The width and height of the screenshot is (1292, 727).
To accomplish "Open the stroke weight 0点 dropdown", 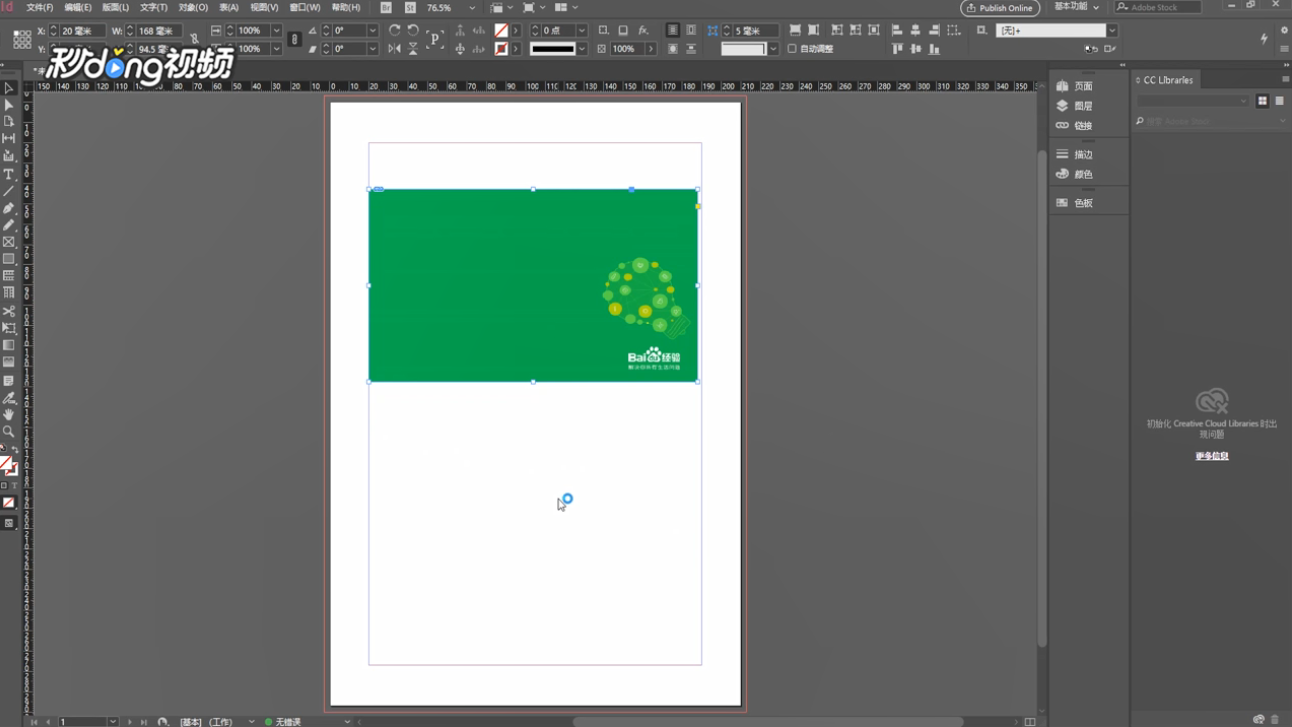I will [x=582, y=31].
